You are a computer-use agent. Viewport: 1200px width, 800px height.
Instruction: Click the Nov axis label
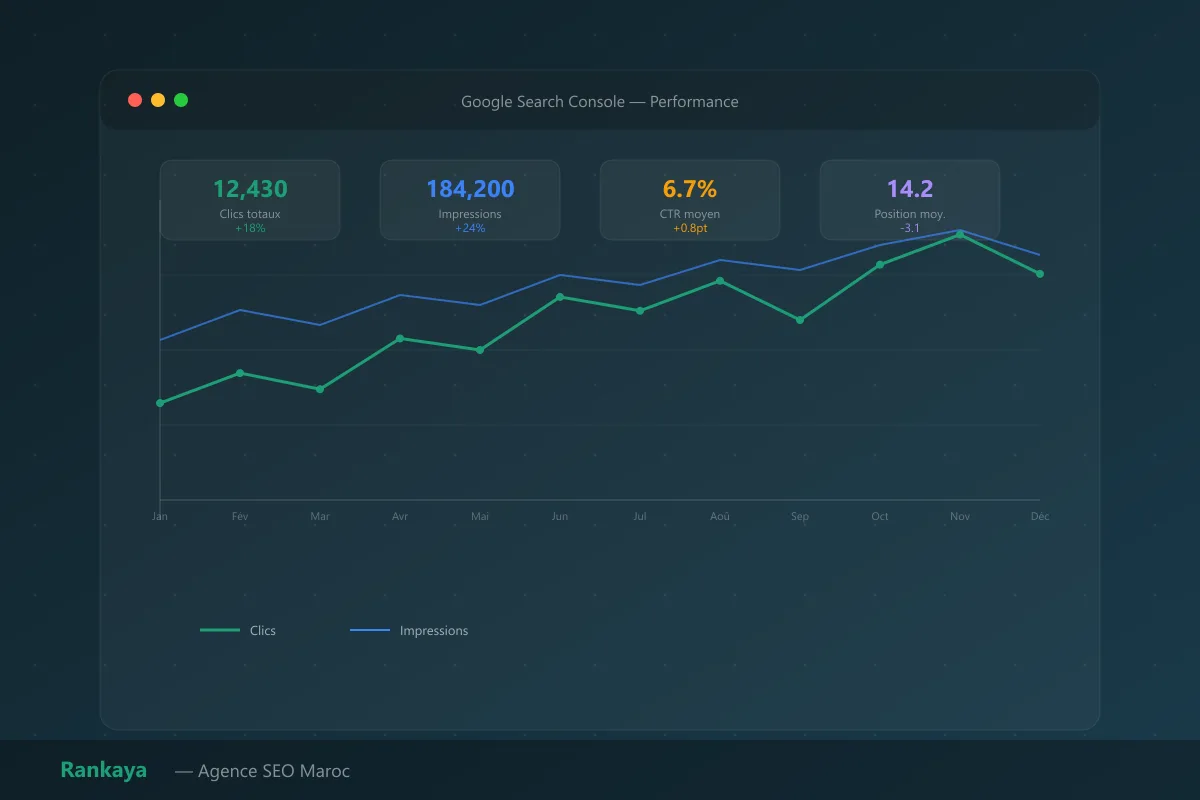(x=960, y=516)
